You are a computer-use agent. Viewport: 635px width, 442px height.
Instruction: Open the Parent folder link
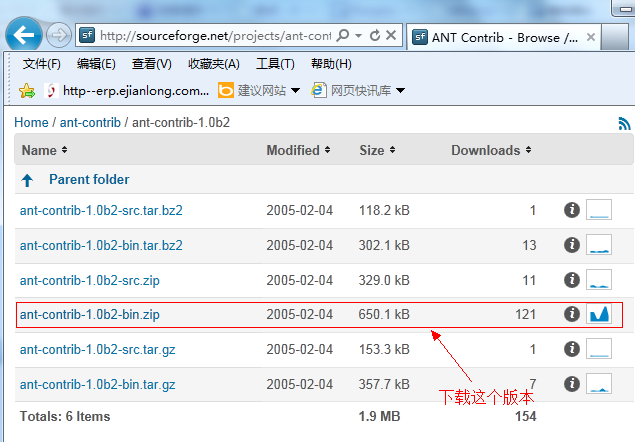pyautogui.click(x=89, y=179)
